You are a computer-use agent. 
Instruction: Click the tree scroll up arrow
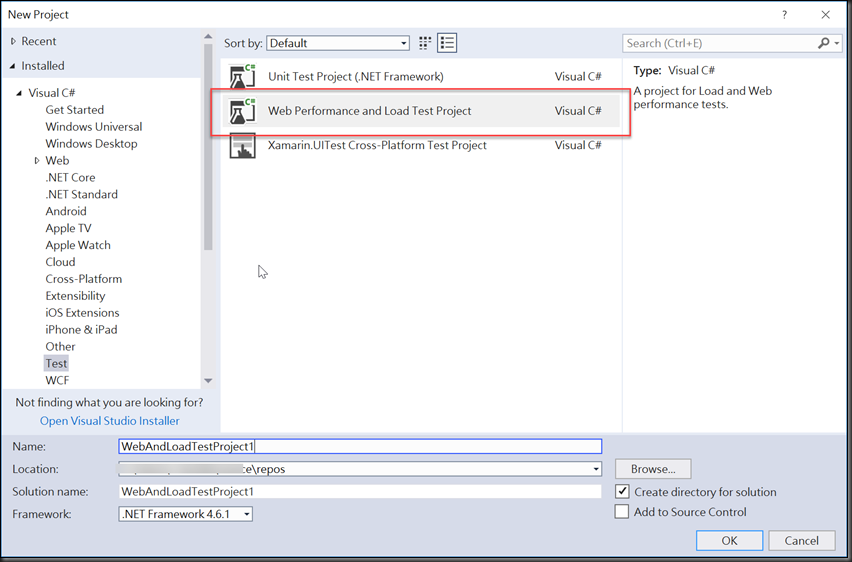pyautogui.click(x=208, y=36)
